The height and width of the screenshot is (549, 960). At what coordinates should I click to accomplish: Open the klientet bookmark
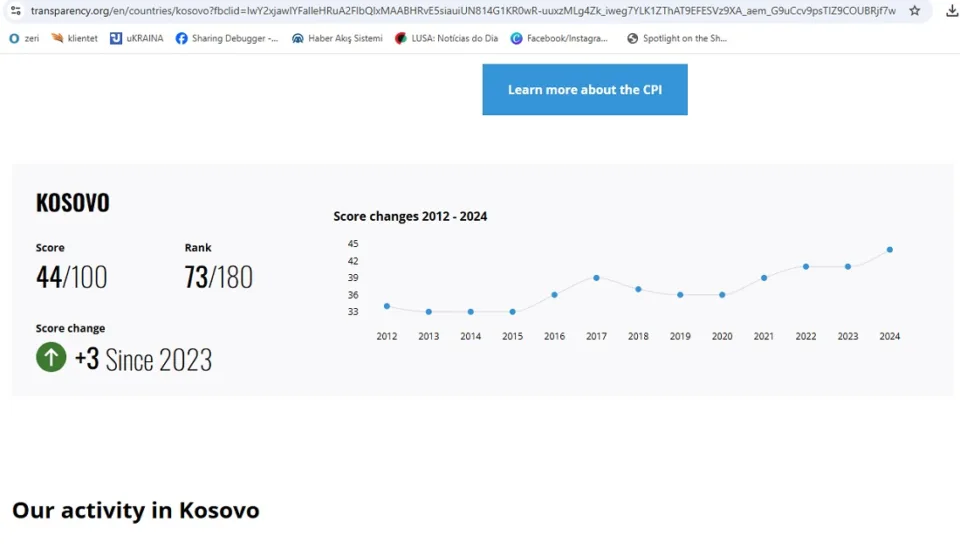[x=74, y=38]
